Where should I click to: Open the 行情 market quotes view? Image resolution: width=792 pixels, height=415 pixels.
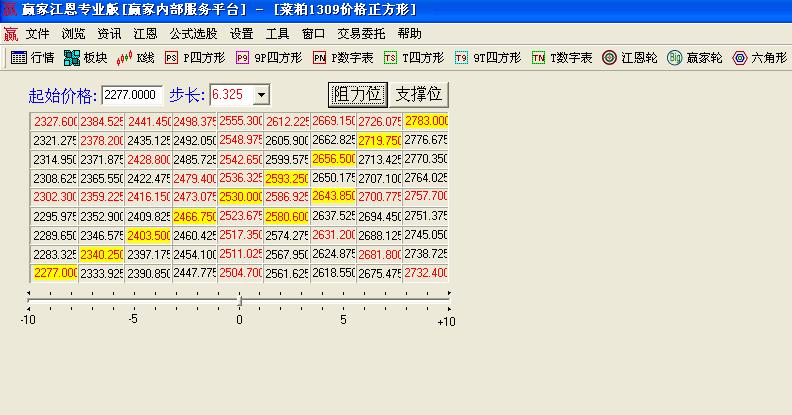pos(32,58)
